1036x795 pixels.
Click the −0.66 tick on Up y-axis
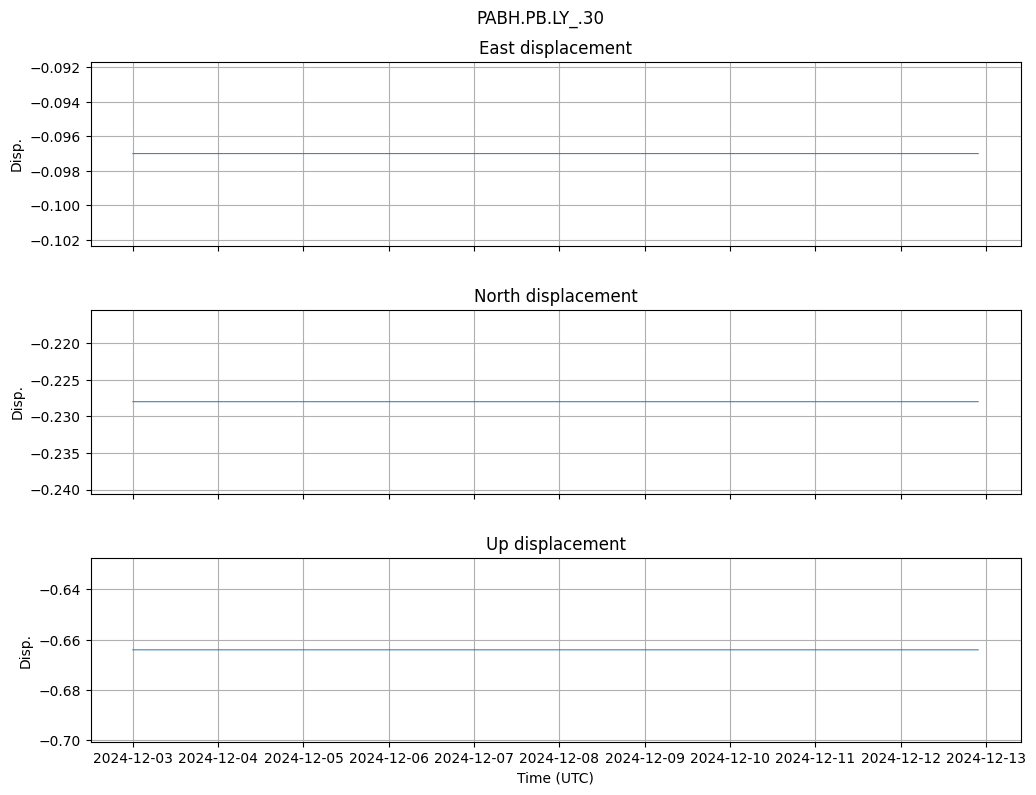pyautogui.click(x=64, y=640)
